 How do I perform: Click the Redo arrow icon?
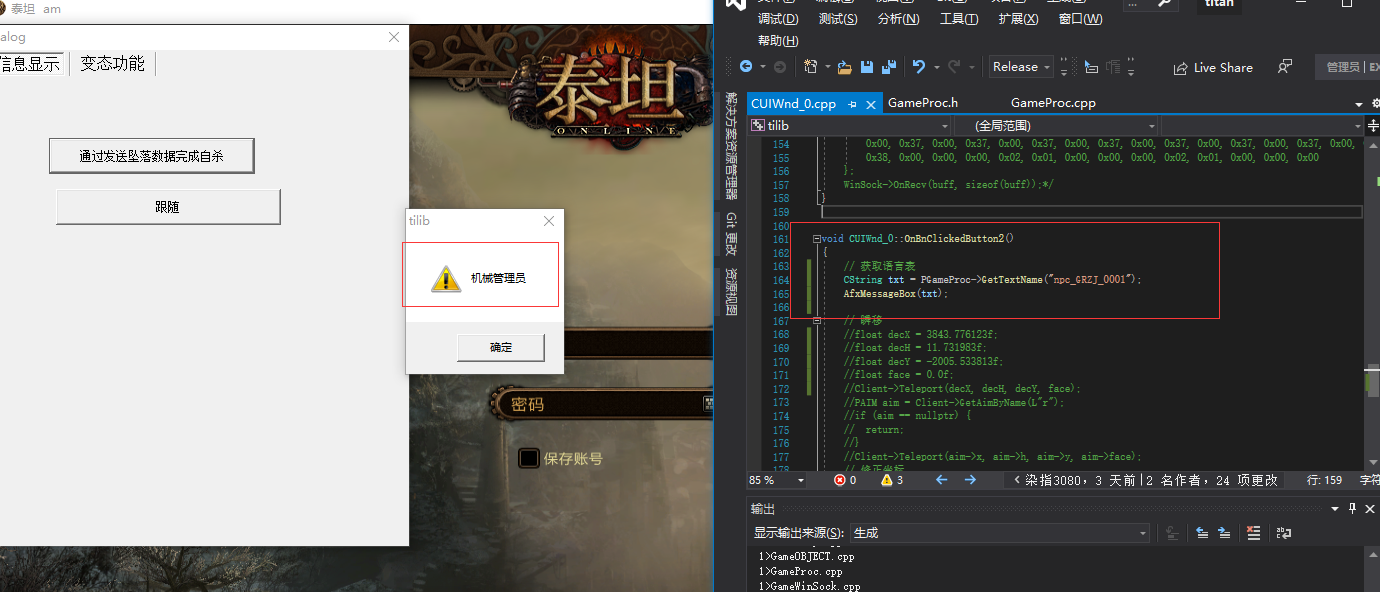[x=954, y=67]
